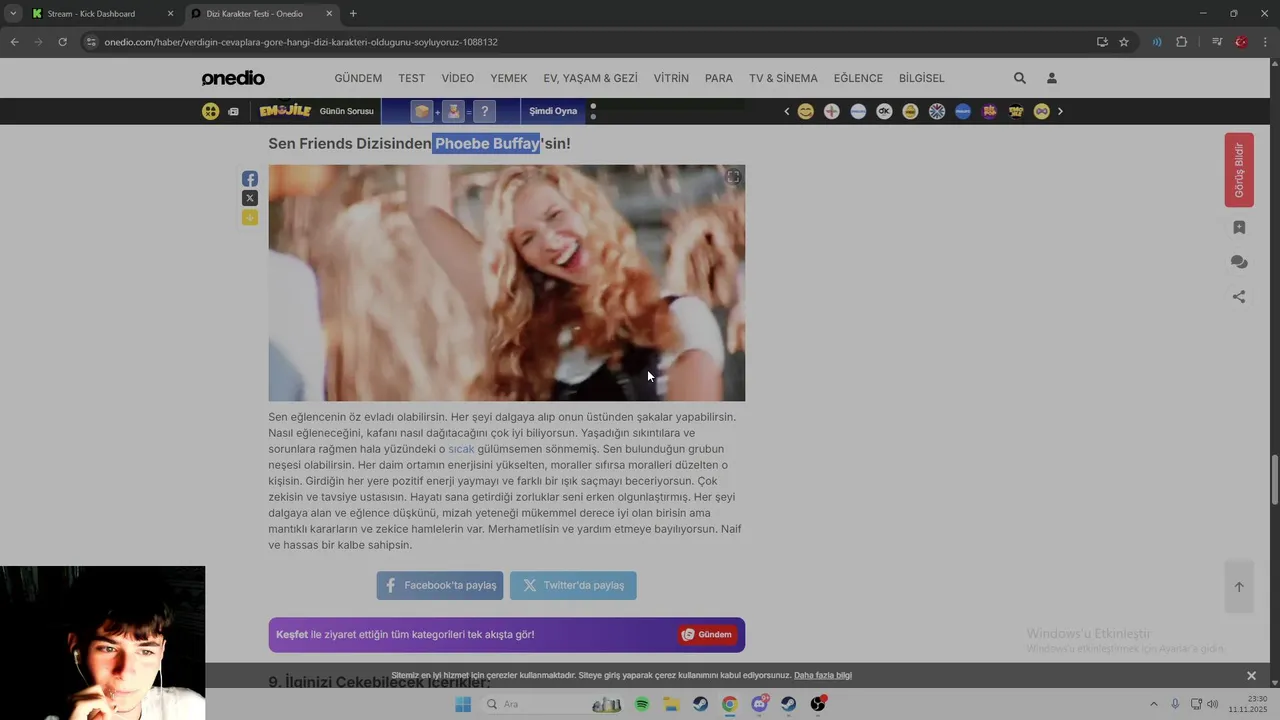Share on X from left sidebar icon

(250, 198)
